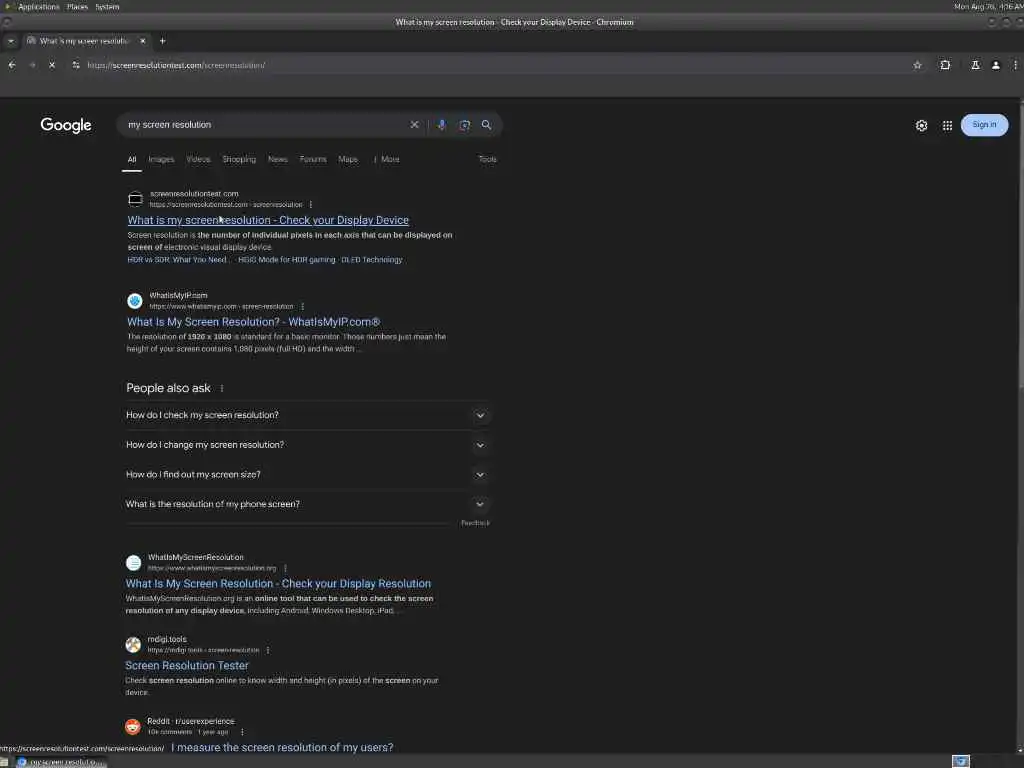Search by image with the lens icon
1024x768 pixels.
[464, 125]
